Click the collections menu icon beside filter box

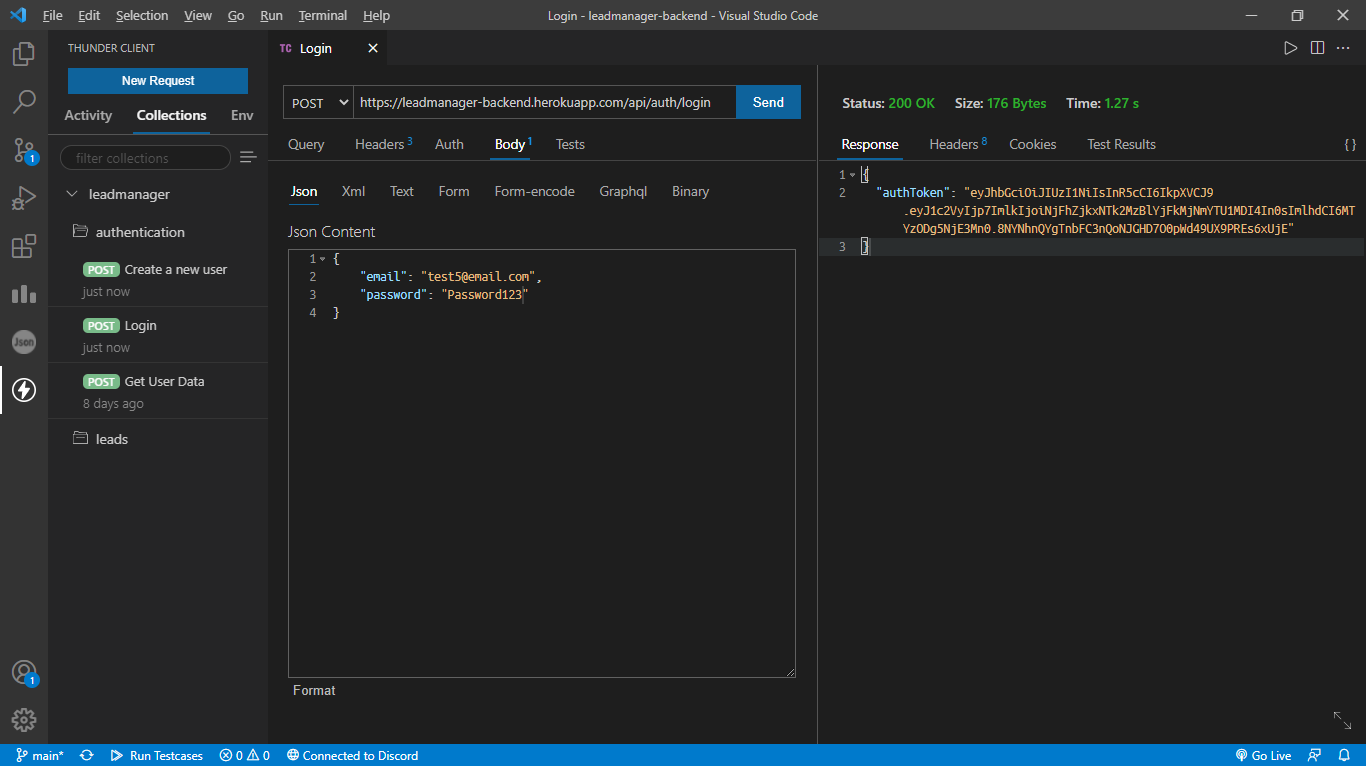(x=248, y=157)
